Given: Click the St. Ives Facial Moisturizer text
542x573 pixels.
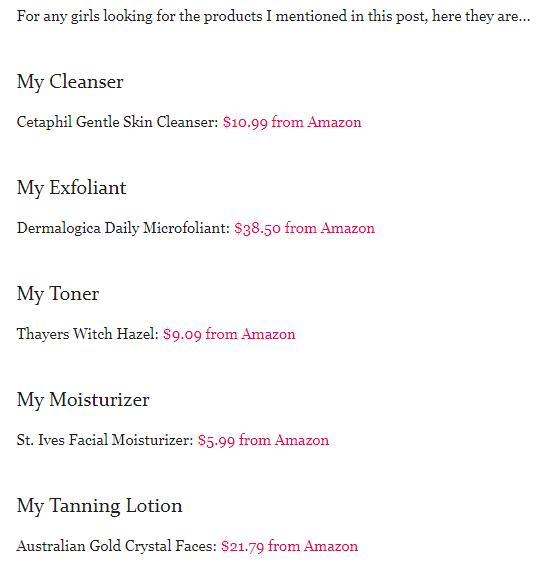Looking at the screenshot, I should (105, 440).
